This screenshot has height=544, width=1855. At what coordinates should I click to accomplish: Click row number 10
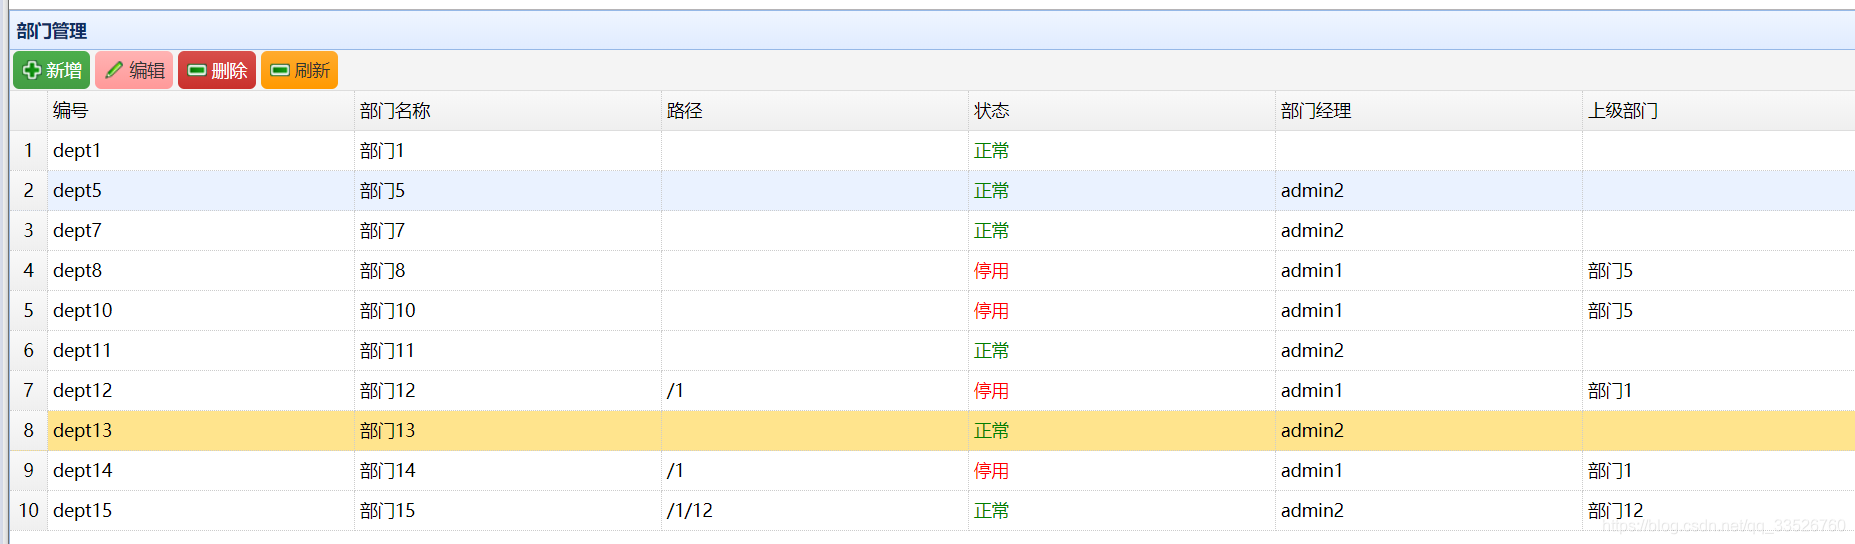click(29, 510)
